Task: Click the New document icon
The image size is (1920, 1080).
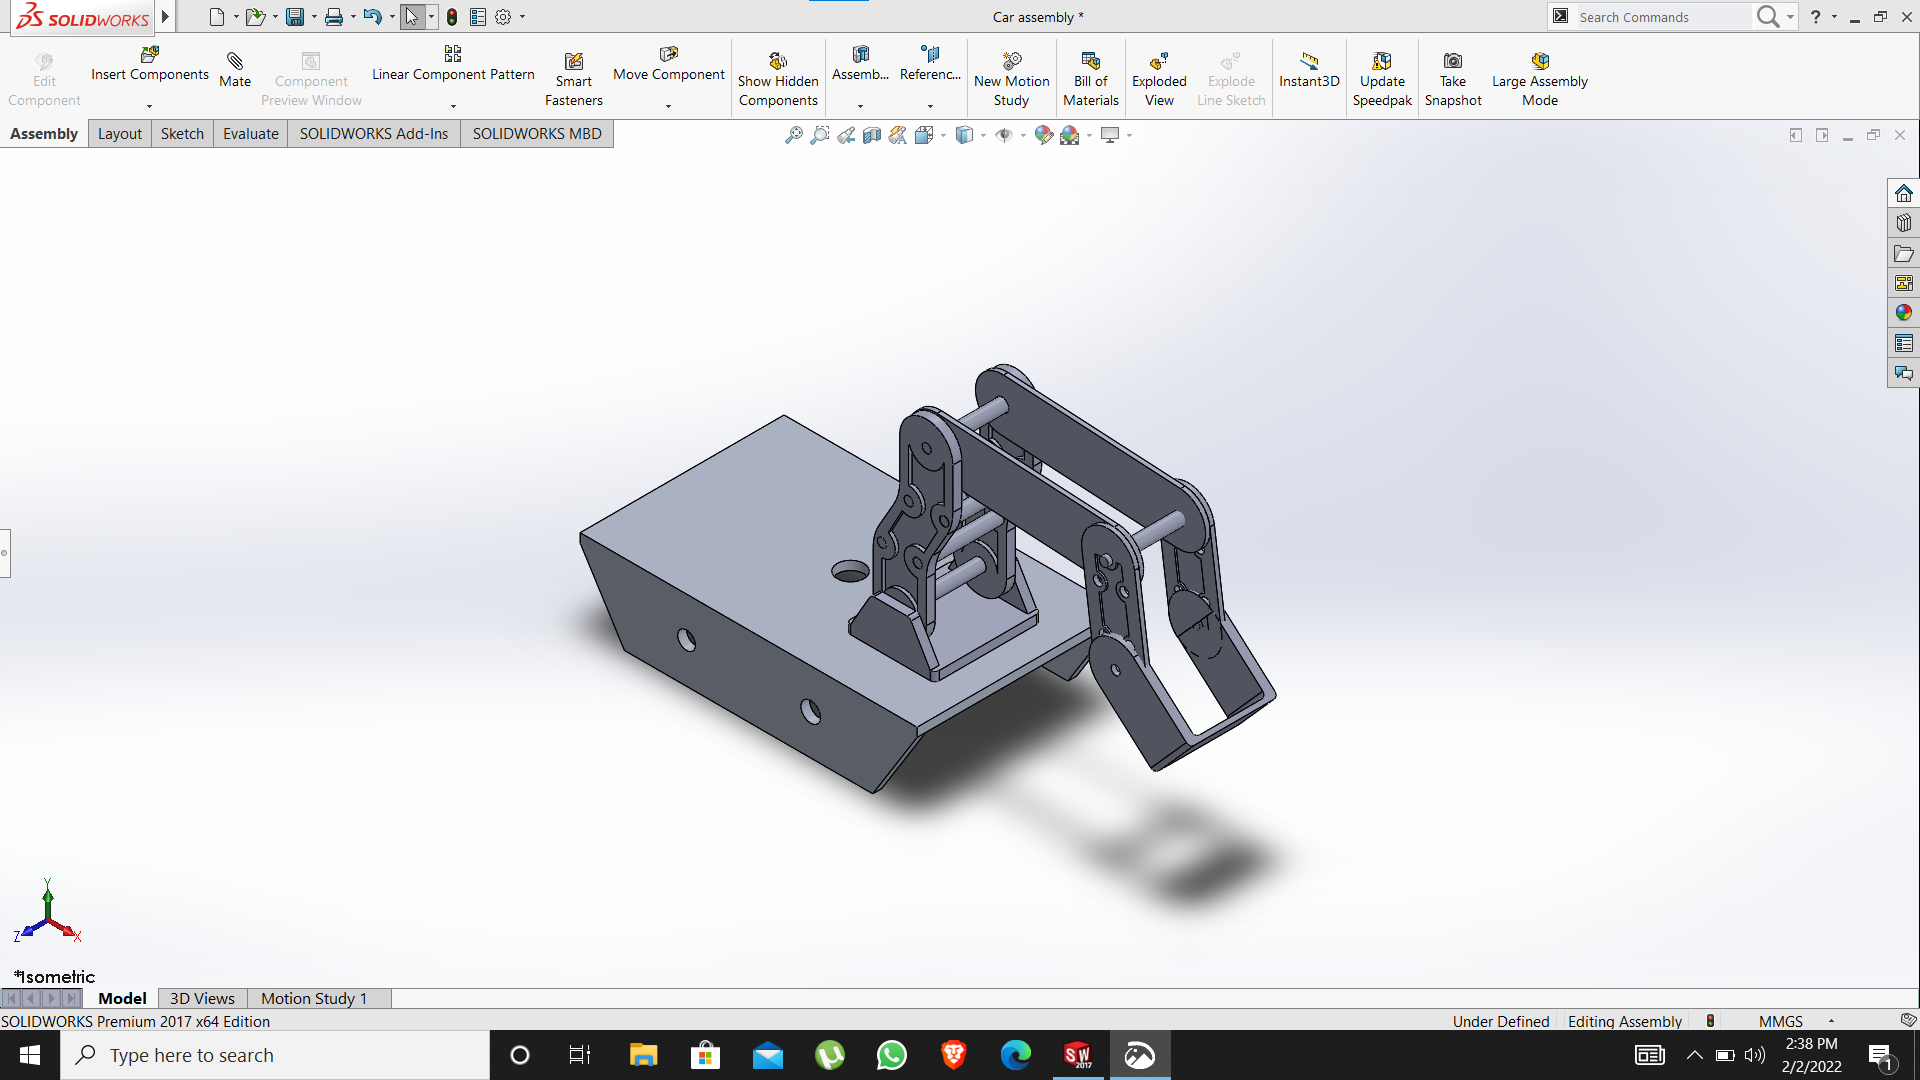Action: click(216, 17)
